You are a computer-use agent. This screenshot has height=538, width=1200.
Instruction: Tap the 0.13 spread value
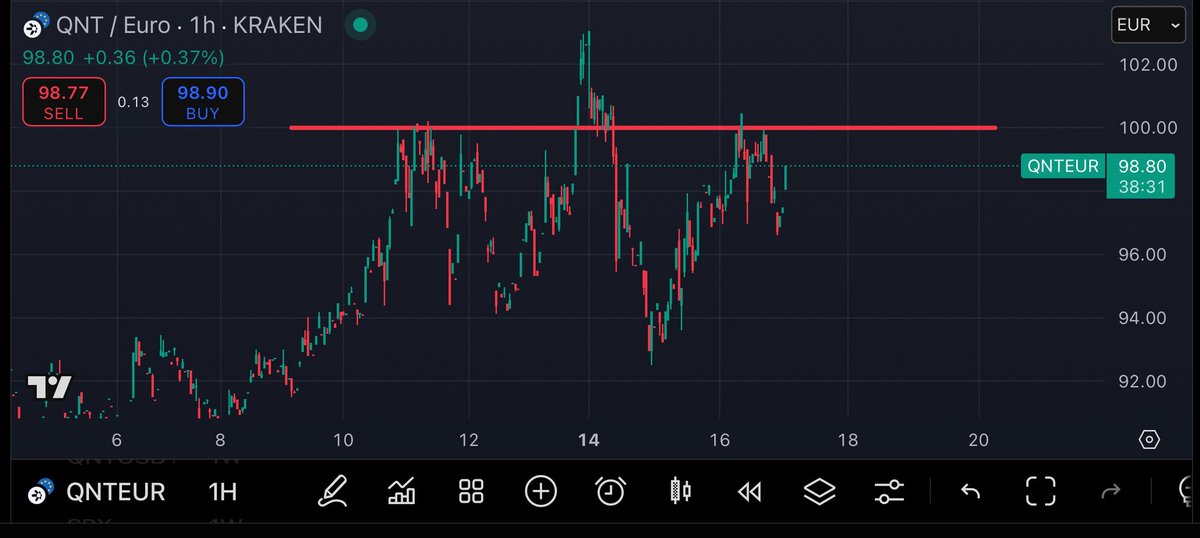coord(133,102)
